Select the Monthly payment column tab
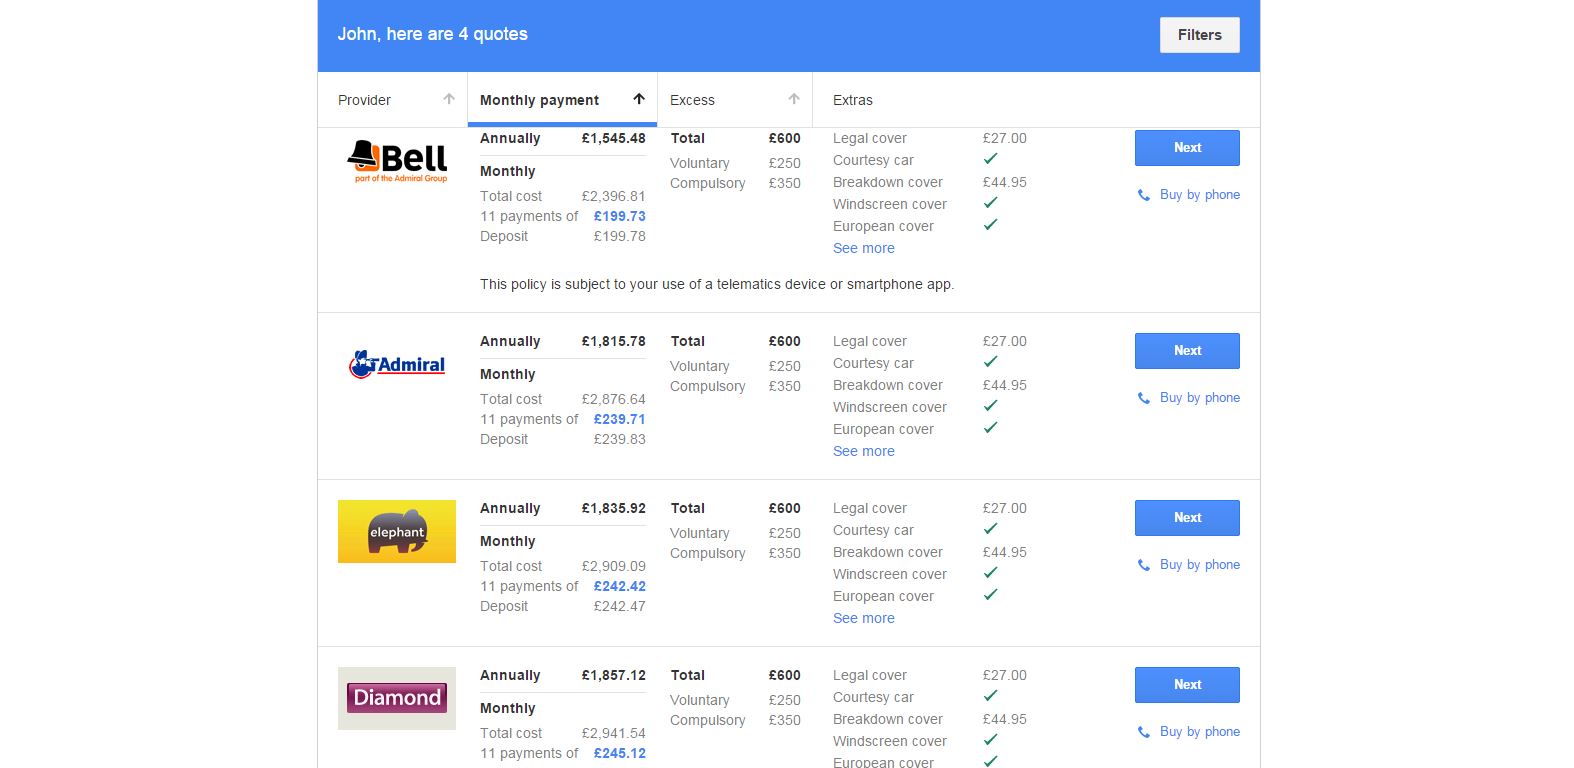Image resolution: width=1574 pixels, height=768 pixels. pos(562,100)
